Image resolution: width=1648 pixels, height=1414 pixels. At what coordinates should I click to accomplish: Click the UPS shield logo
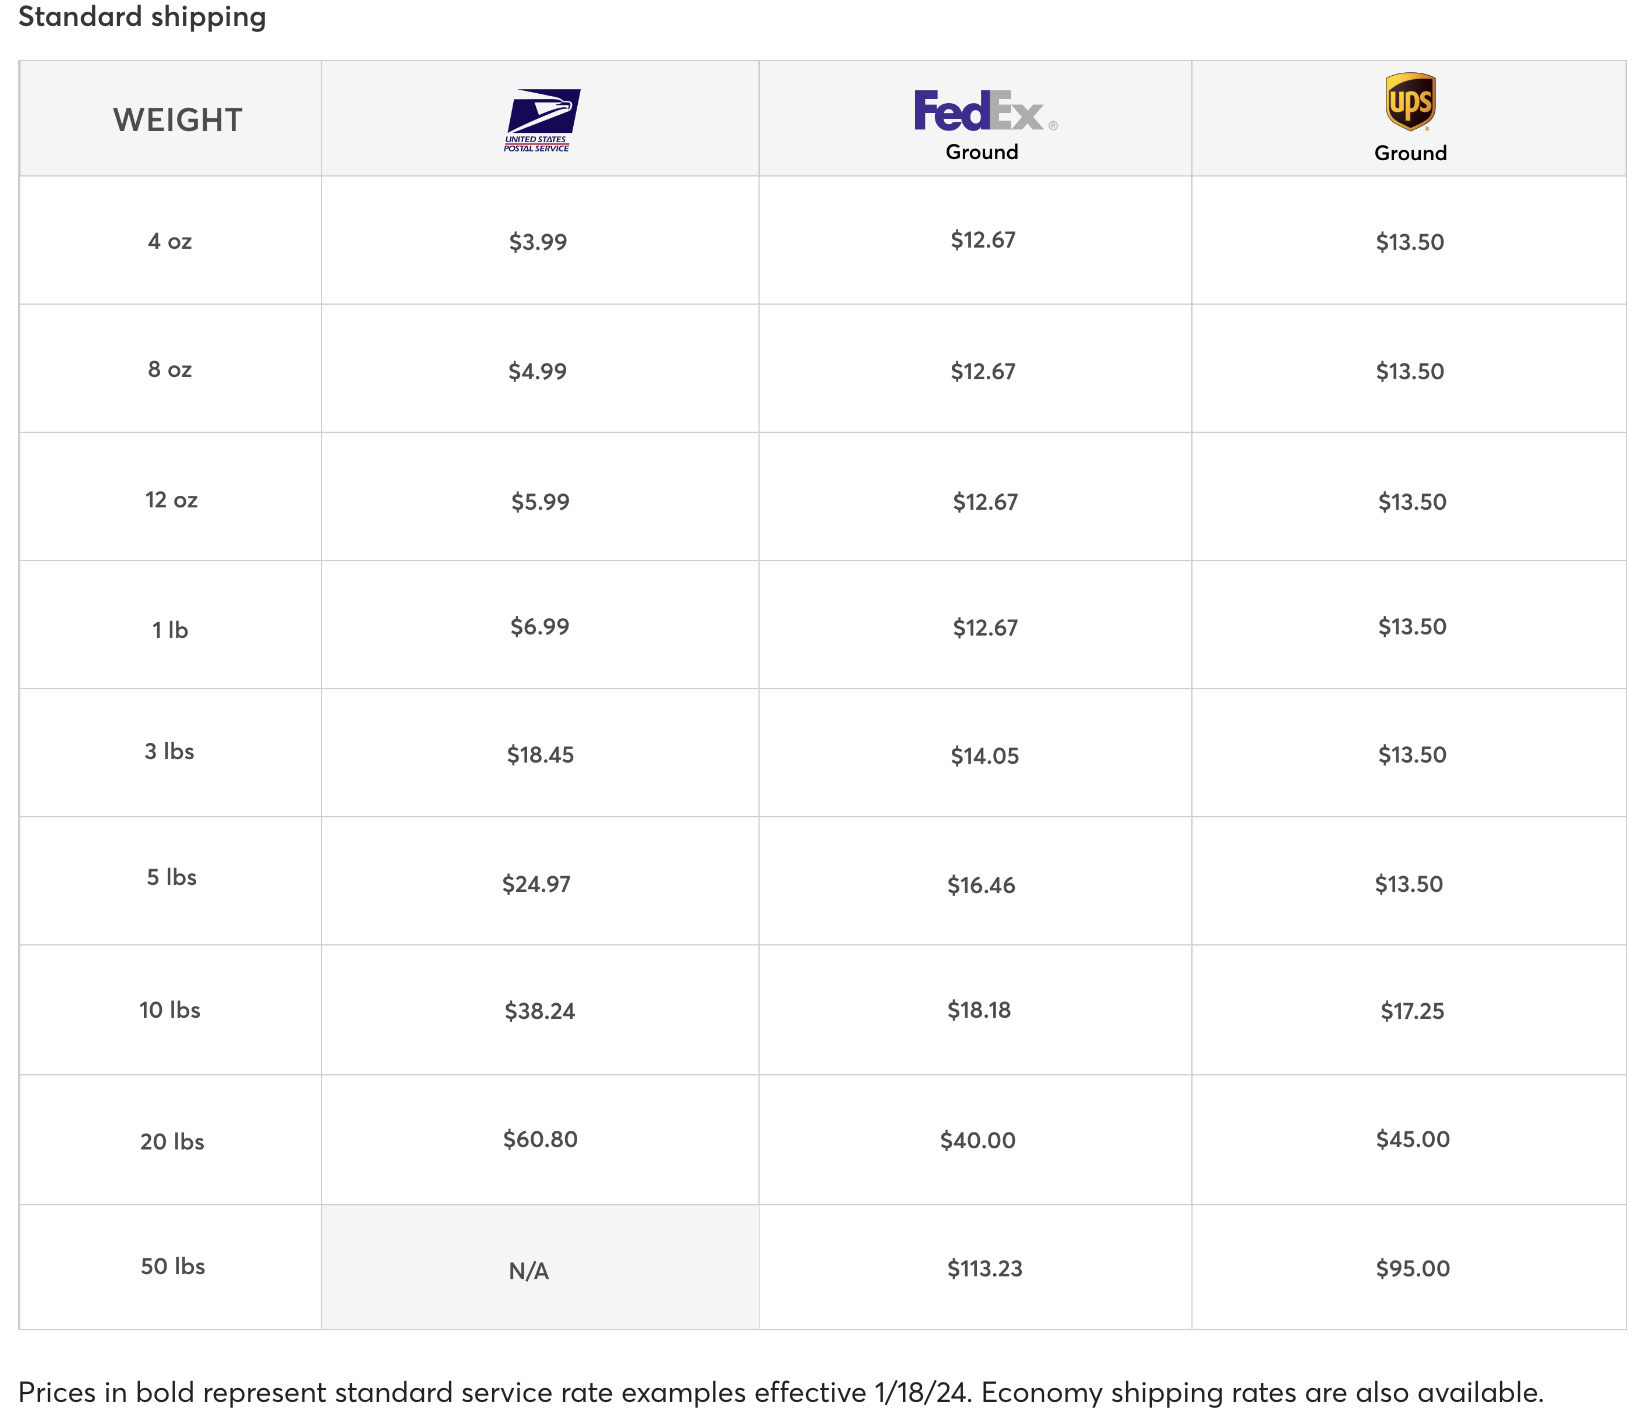[x=1410, y=102]
